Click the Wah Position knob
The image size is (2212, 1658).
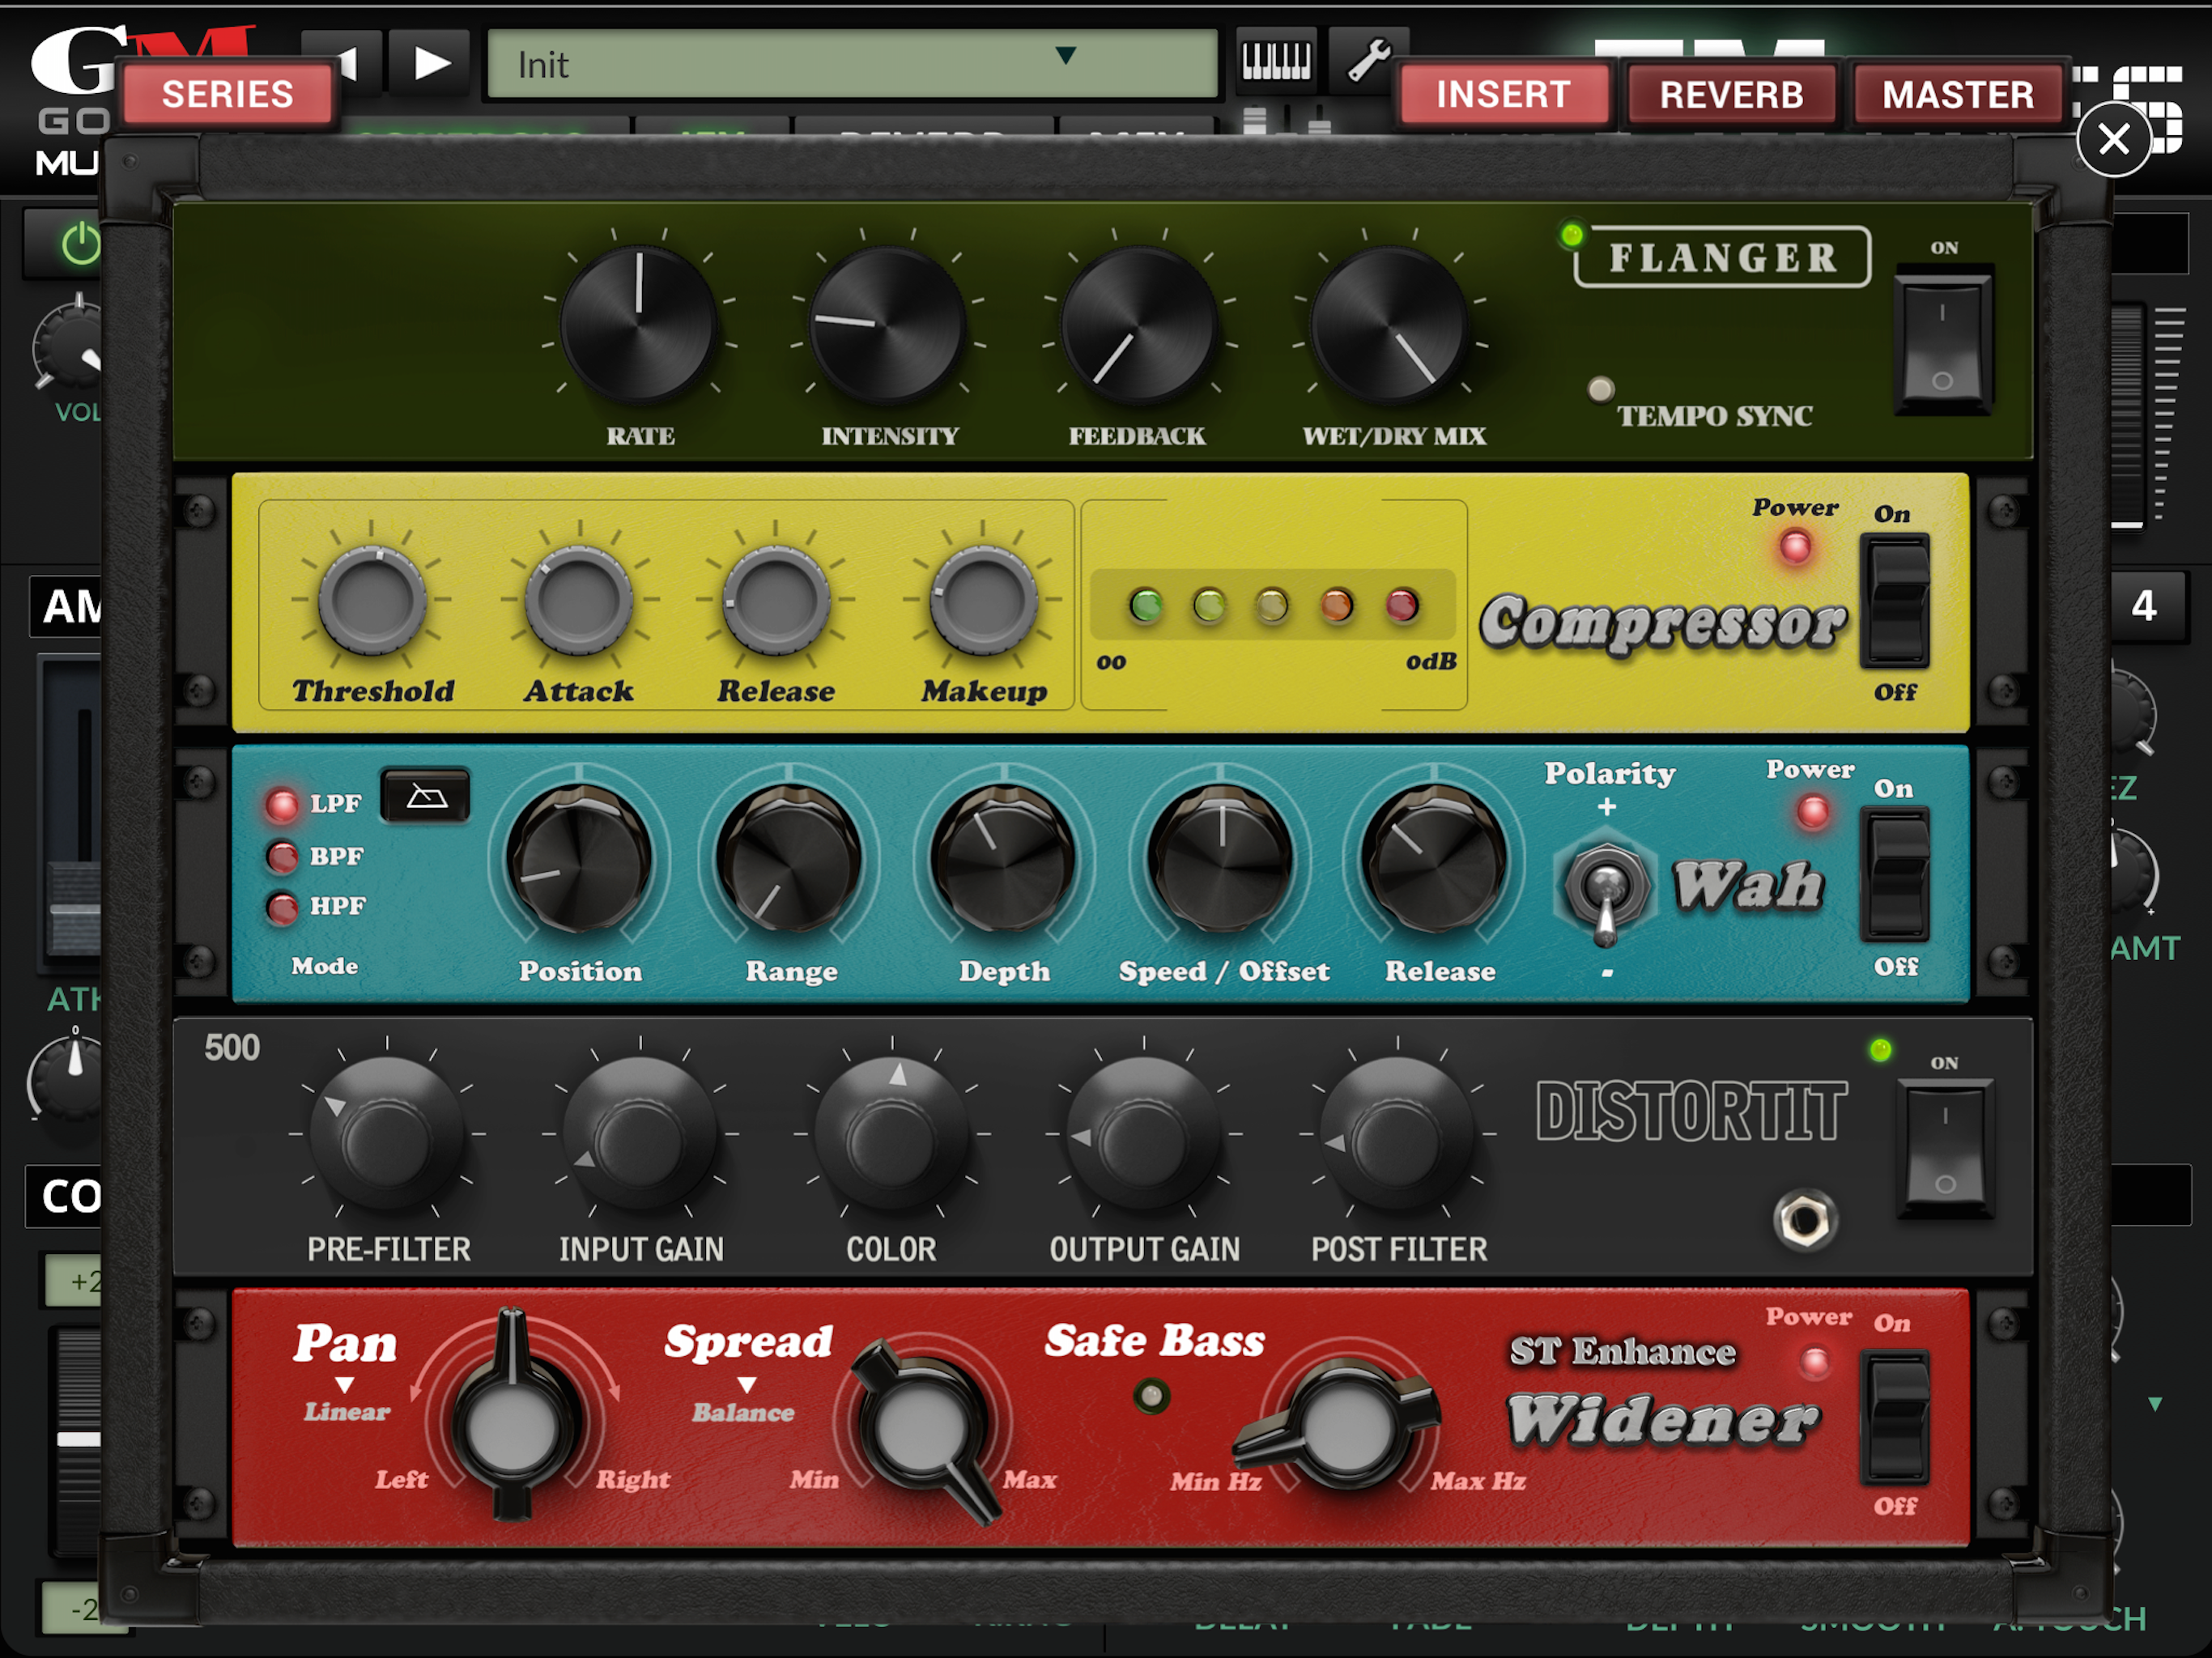pos(579,859)
